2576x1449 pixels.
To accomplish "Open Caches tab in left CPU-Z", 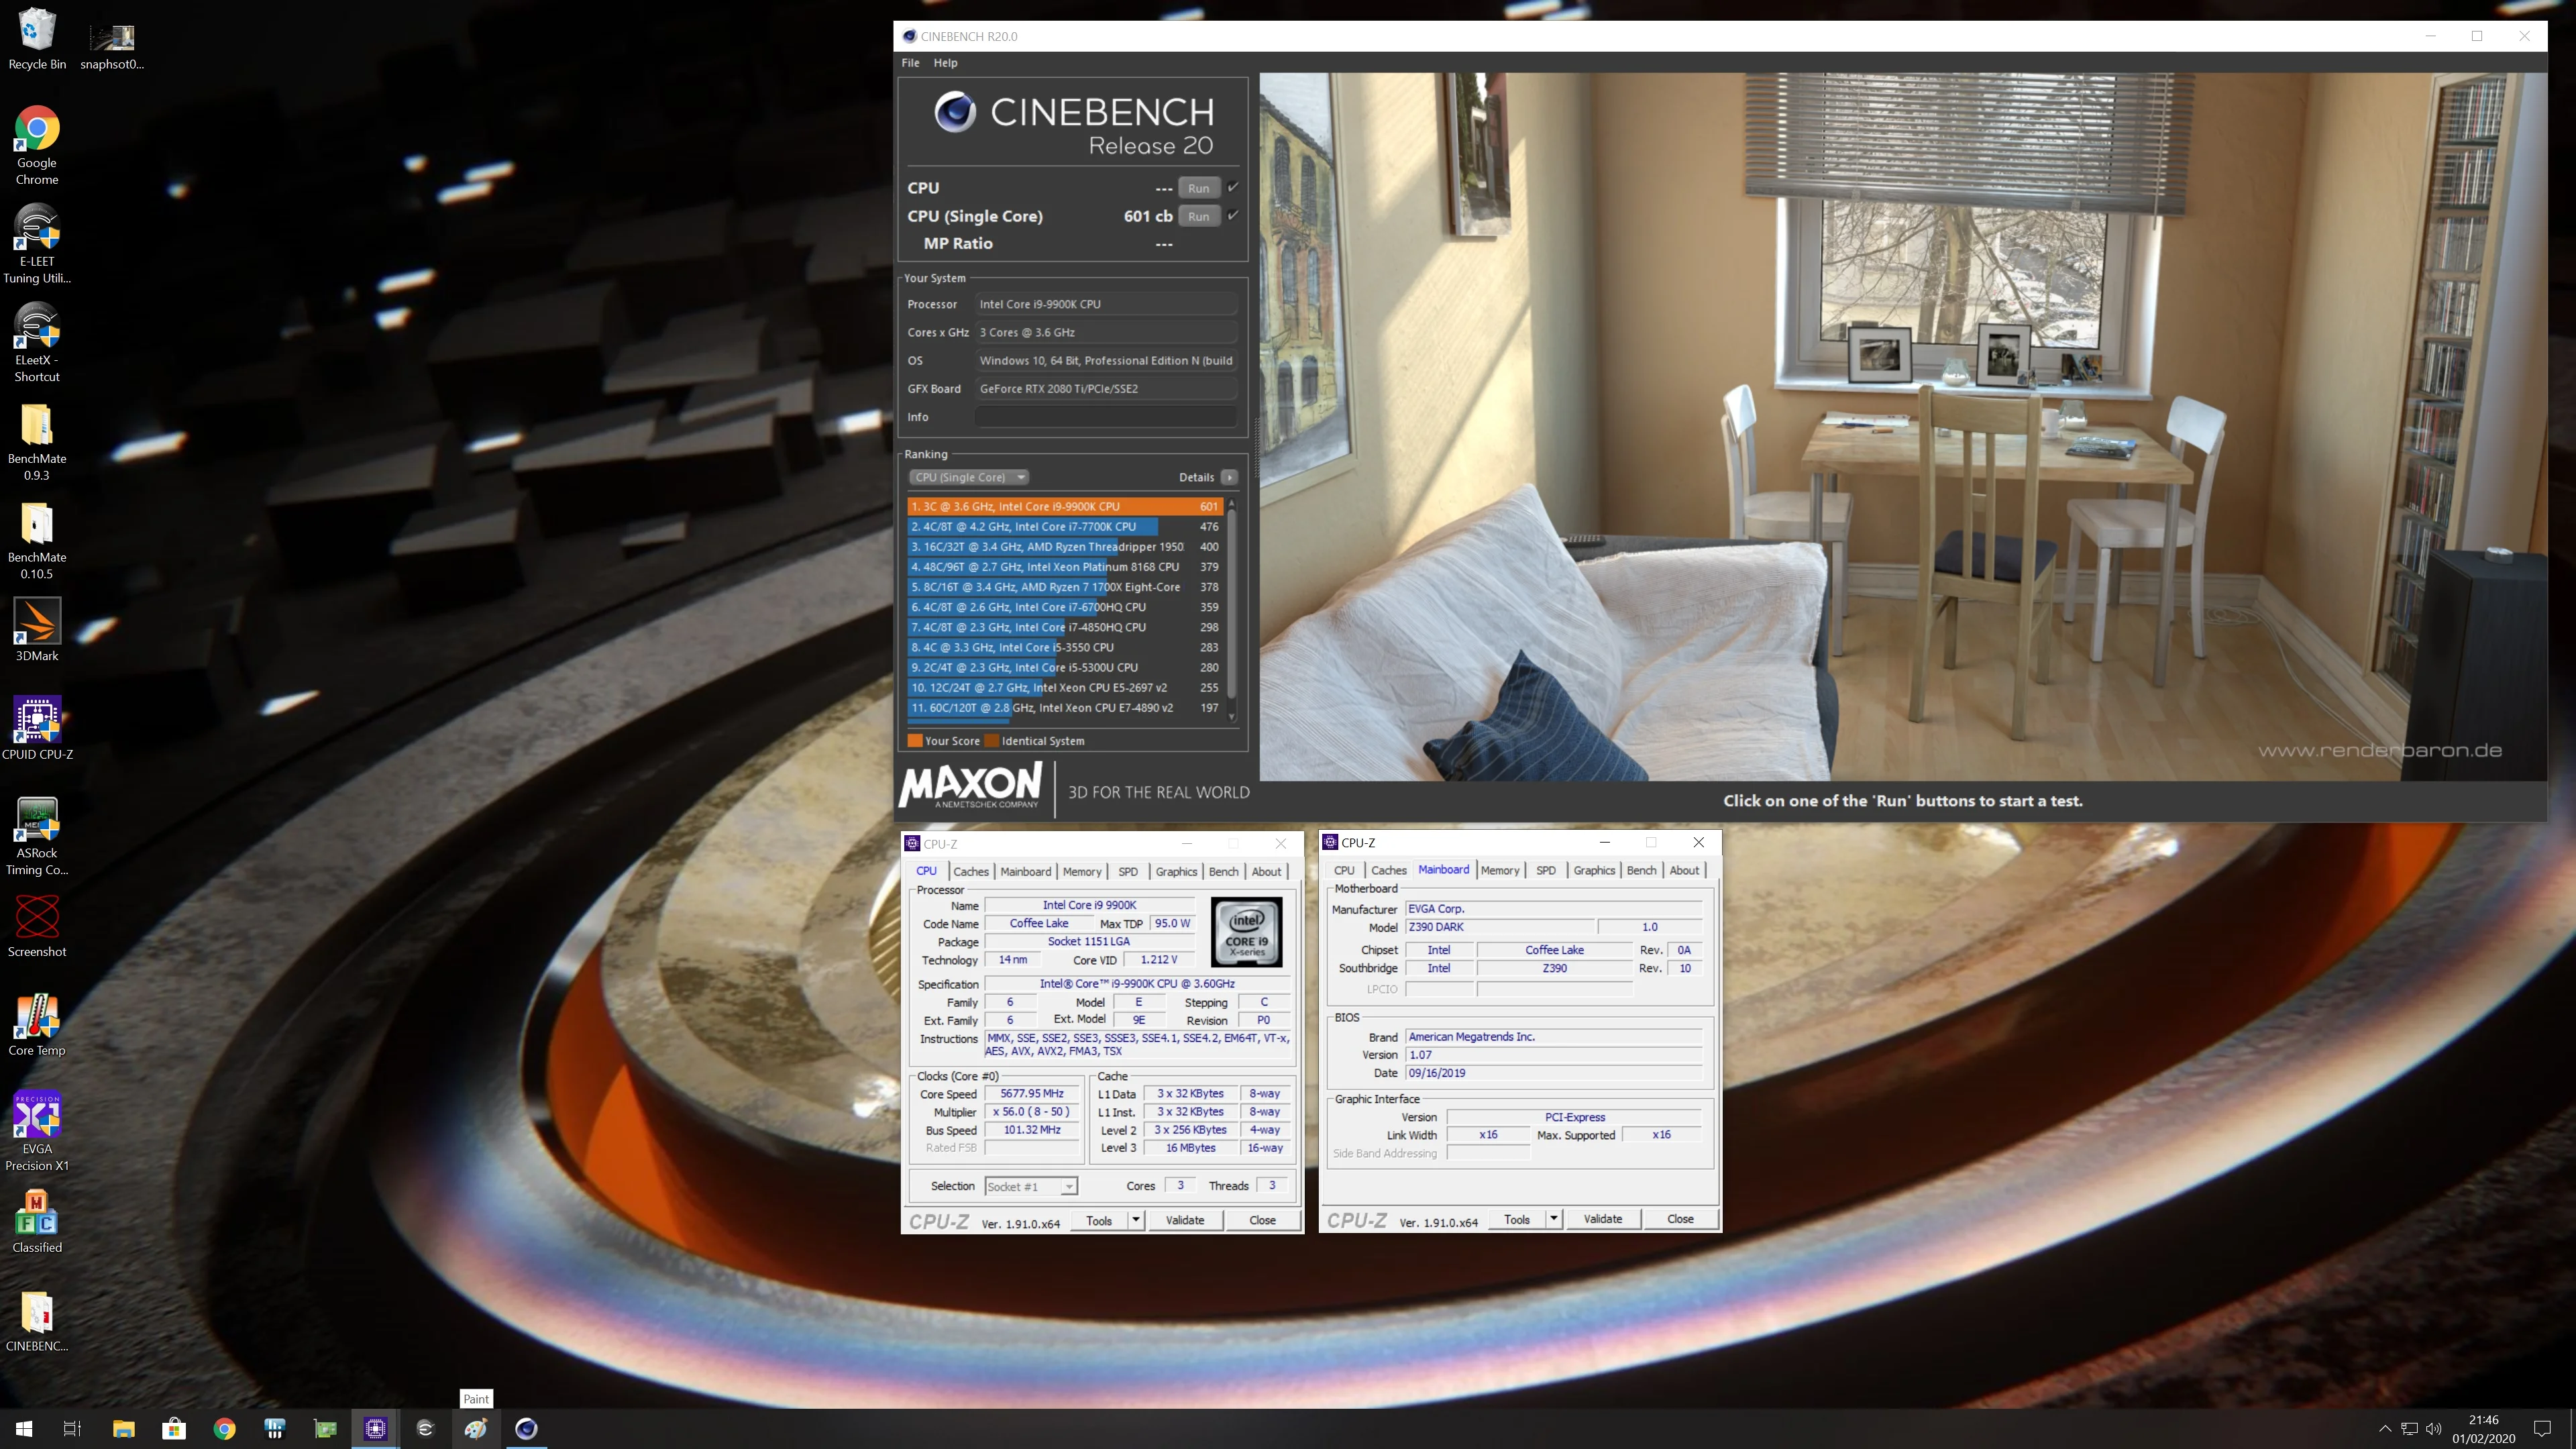I will [970, 871].
